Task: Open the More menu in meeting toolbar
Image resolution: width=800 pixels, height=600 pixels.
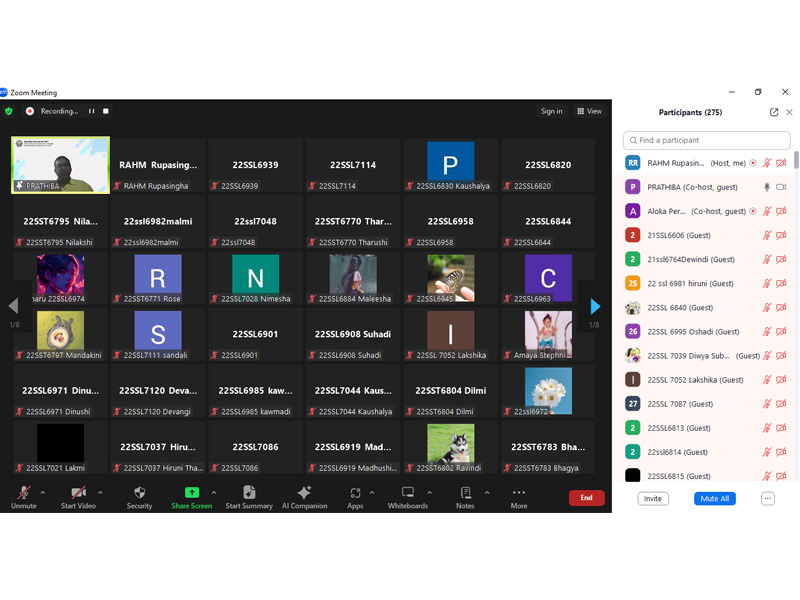Action: click(518, 497)
